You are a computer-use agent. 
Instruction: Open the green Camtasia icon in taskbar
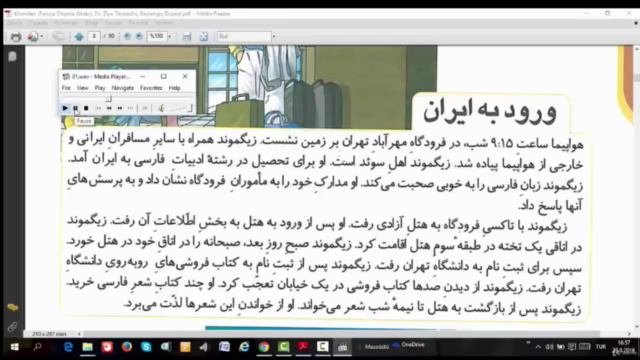coord(283,347)
